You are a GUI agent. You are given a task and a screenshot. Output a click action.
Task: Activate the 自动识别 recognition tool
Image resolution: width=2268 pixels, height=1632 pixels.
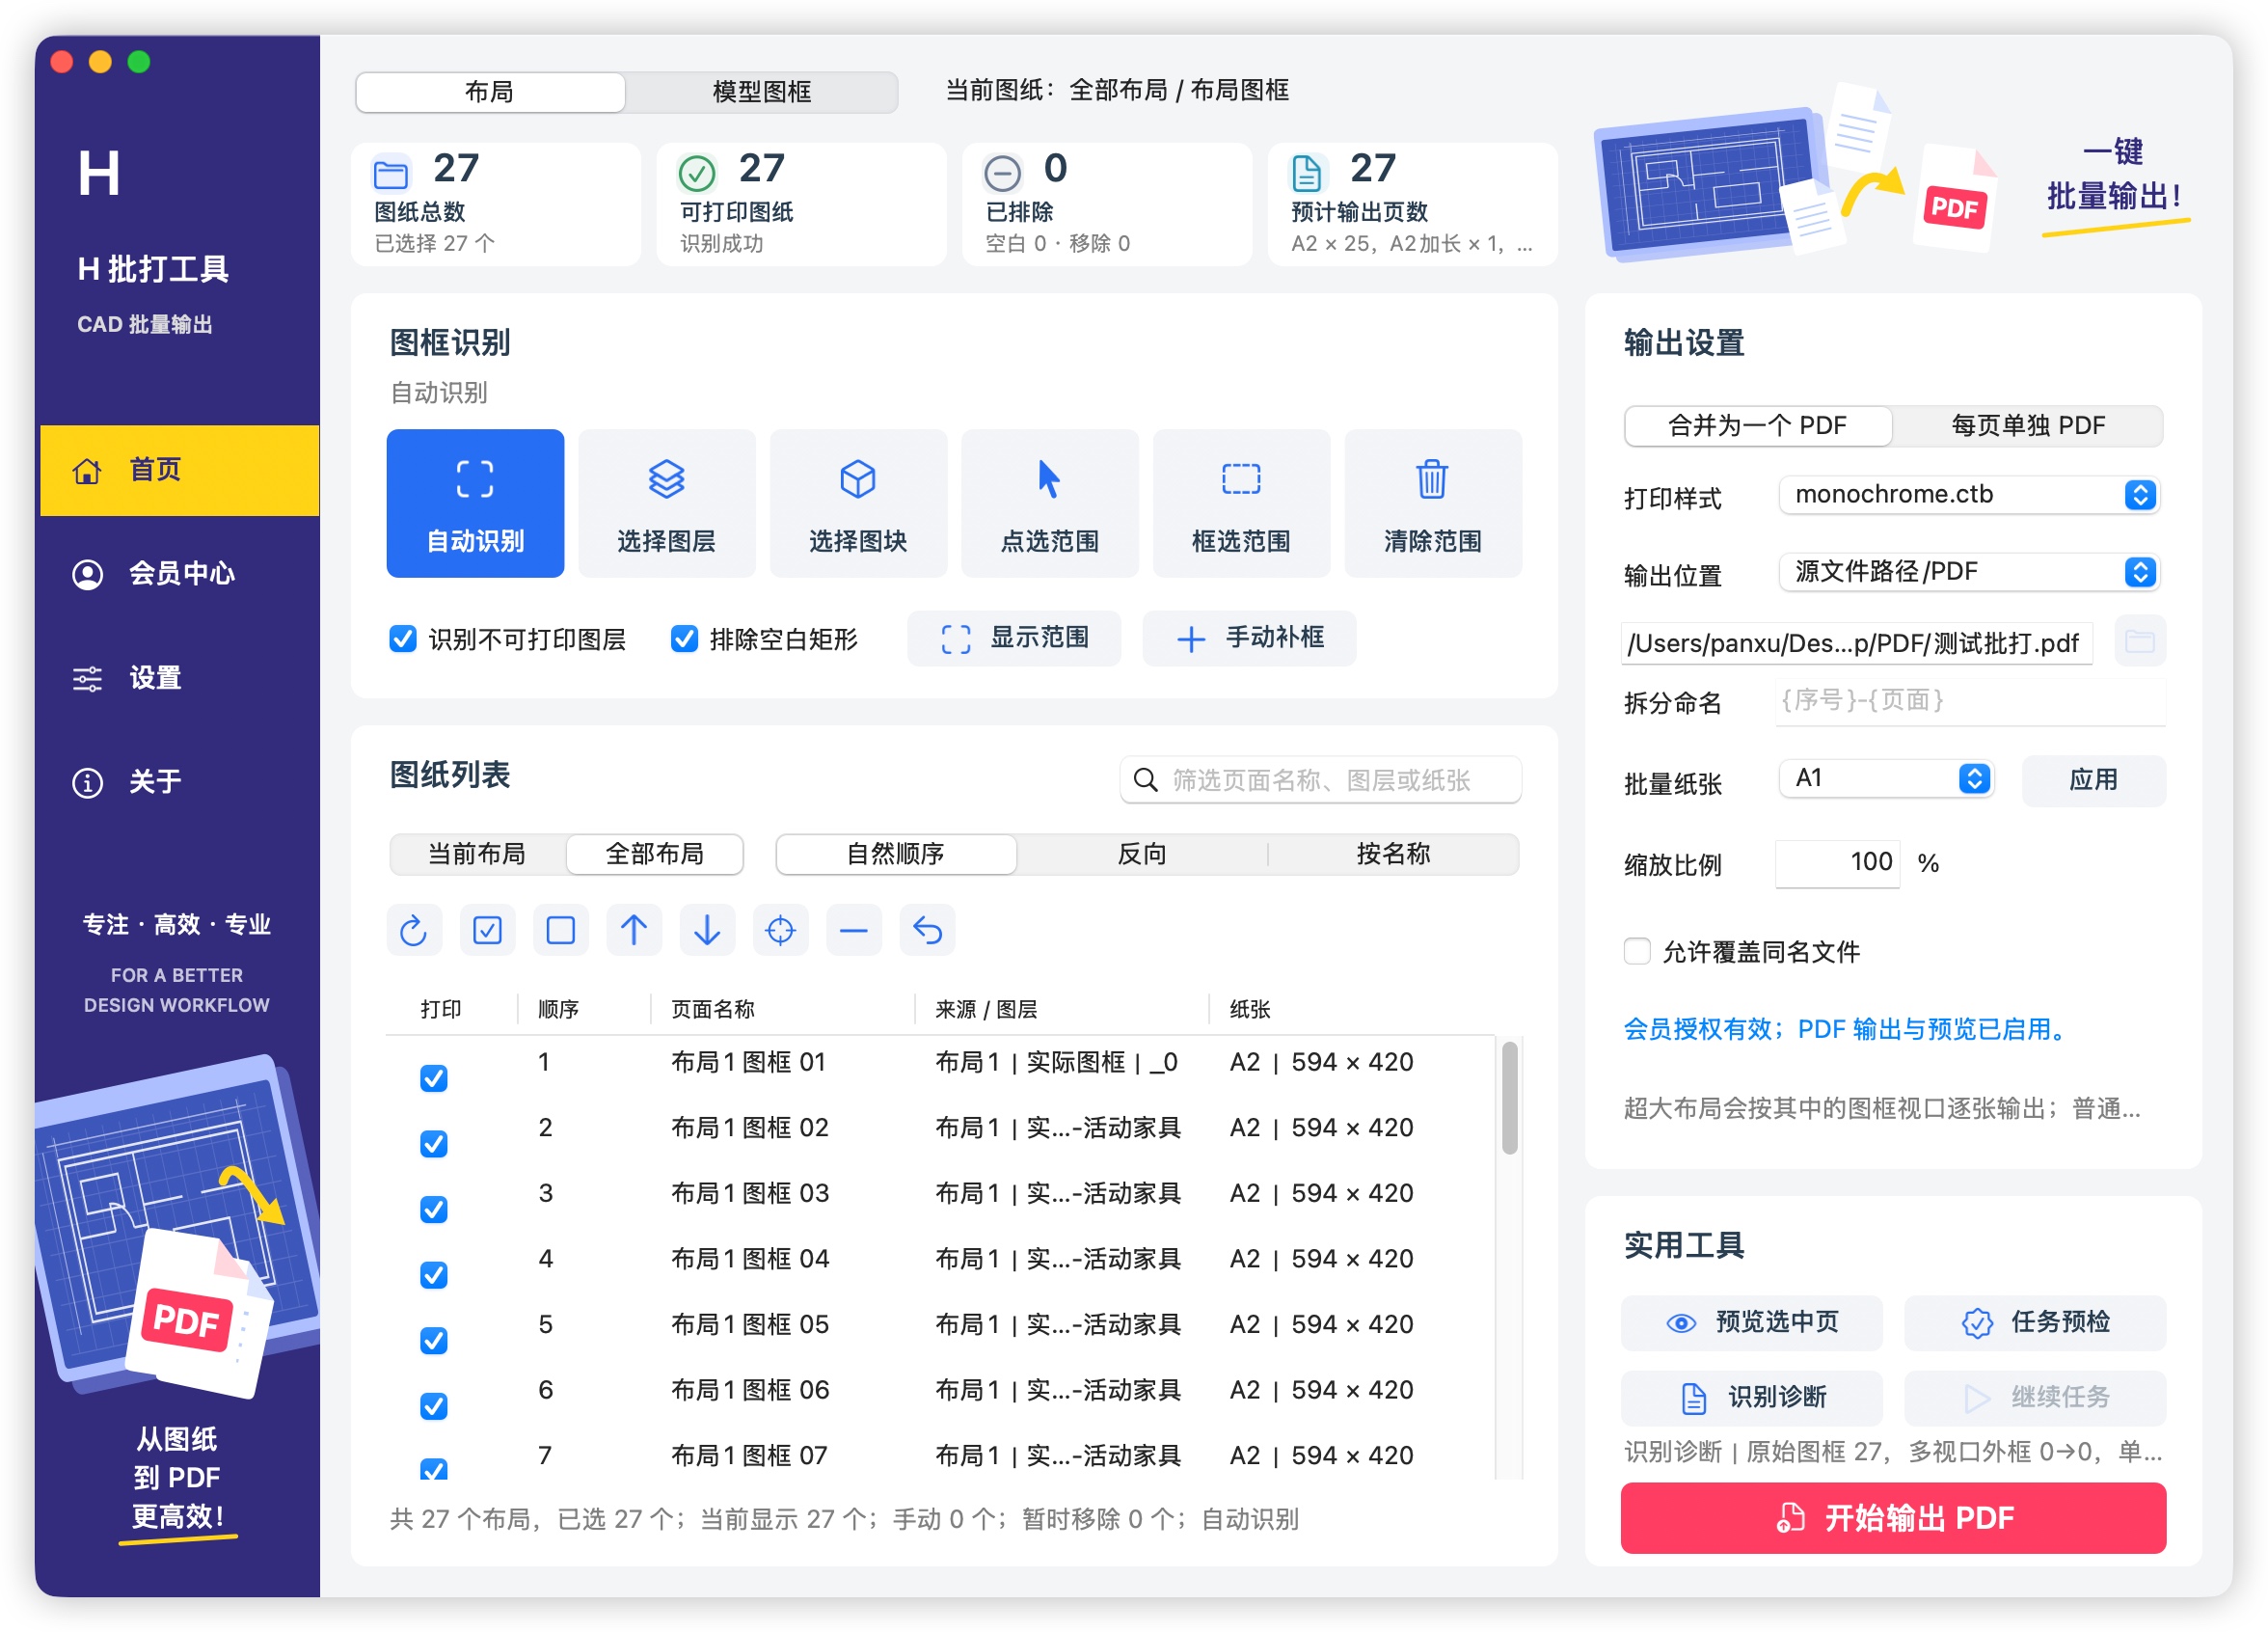(x=475, y=503)
